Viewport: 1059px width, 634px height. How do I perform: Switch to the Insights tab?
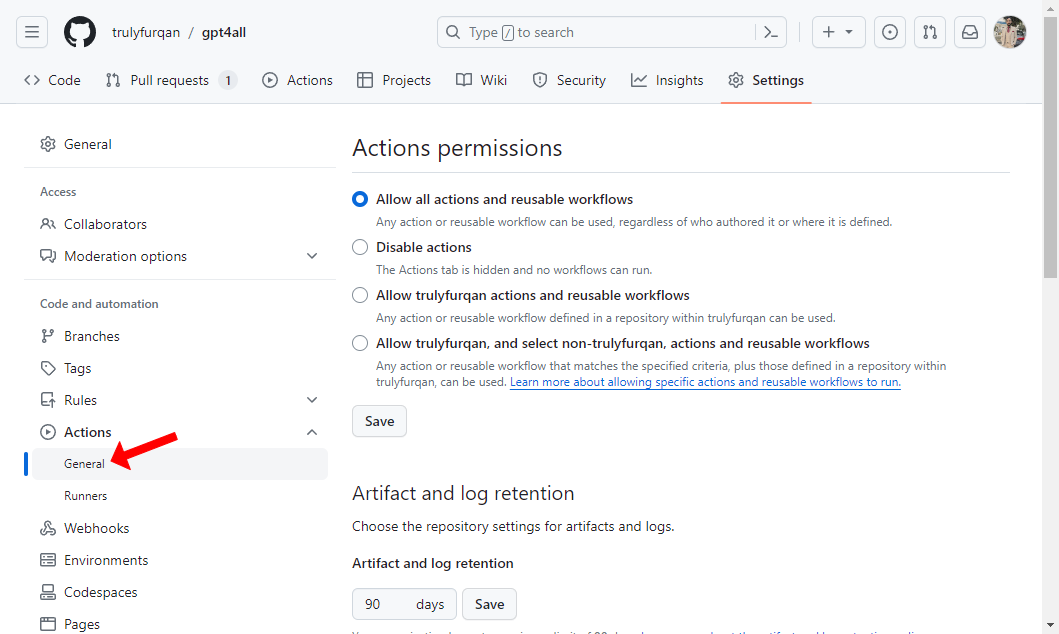pyautogui.click(x=667, y=80)
